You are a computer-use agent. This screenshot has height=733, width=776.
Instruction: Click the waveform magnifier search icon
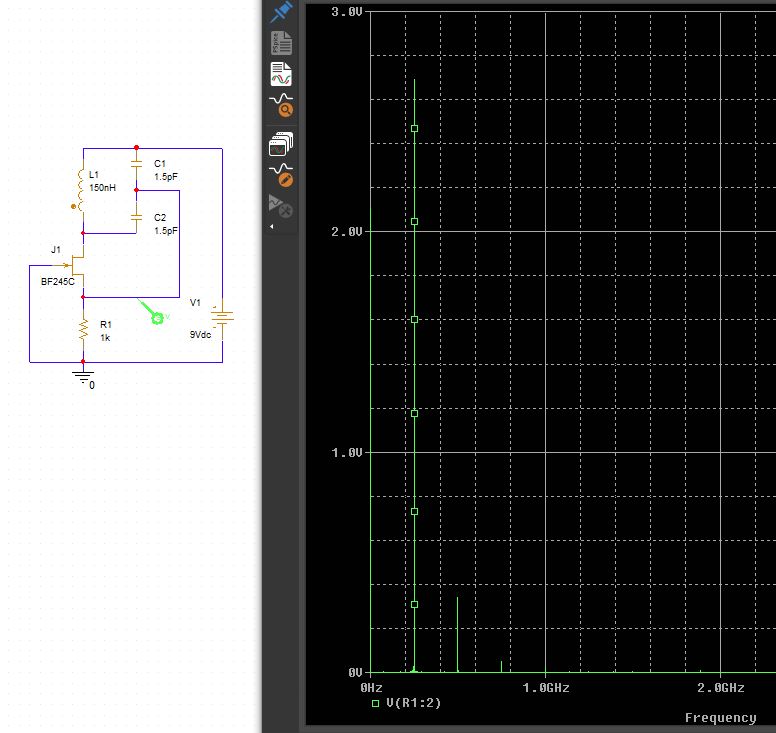[x=281, y=105]
